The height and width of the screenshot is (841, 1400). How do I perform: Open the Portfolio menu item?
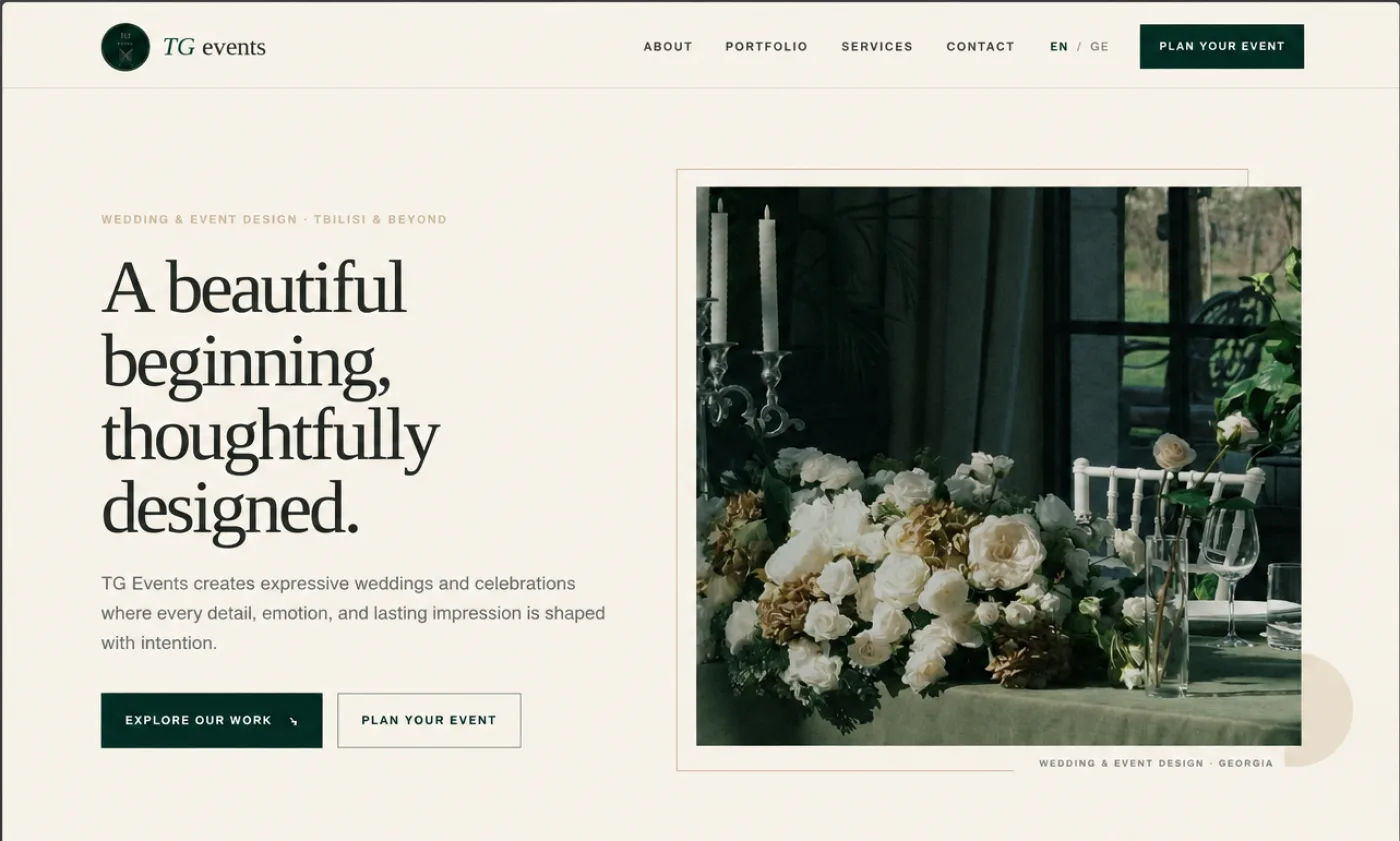pos(767,47)
